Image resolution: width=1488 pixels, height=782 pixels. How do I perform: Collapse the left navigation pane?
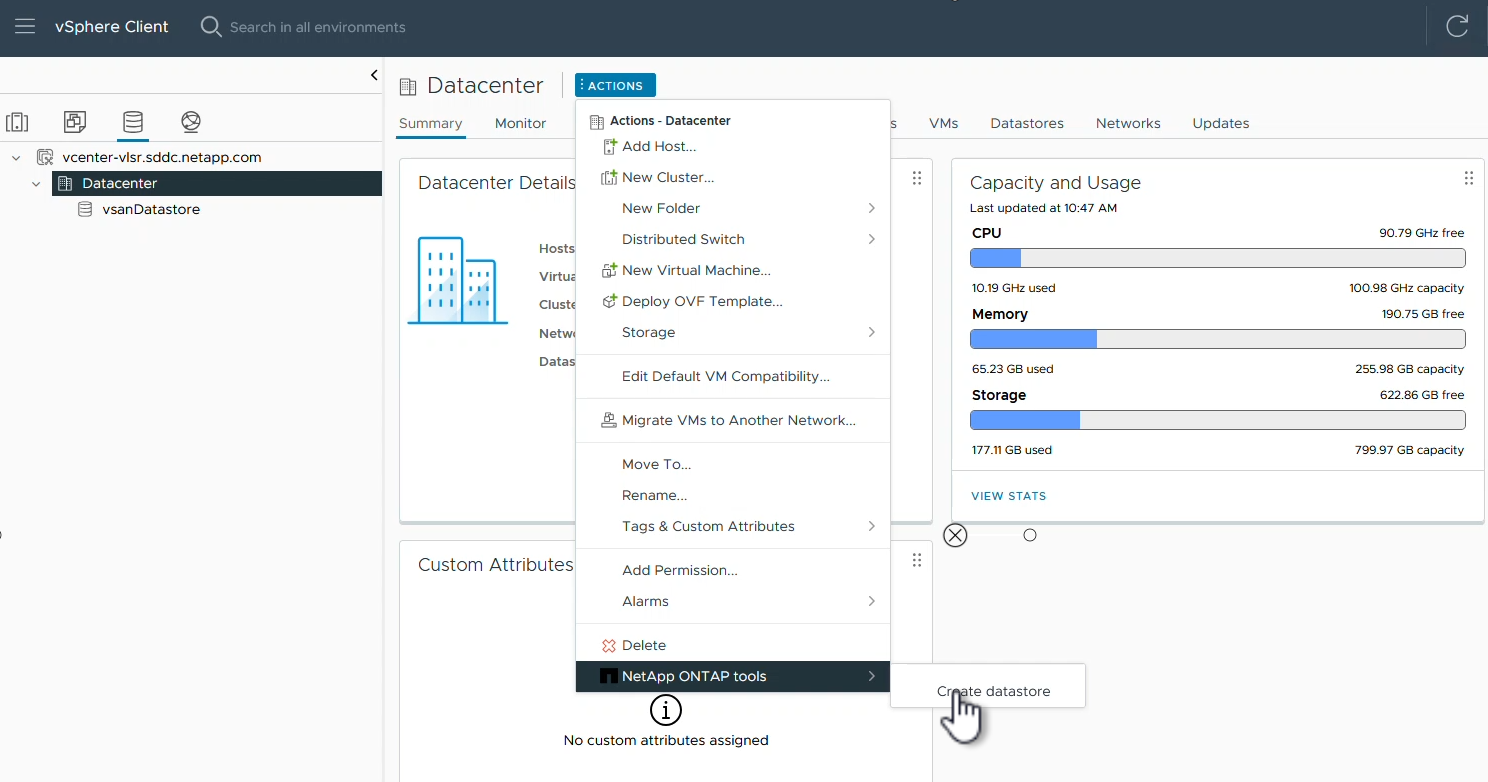pyautogui.click(x=374, y=75)
